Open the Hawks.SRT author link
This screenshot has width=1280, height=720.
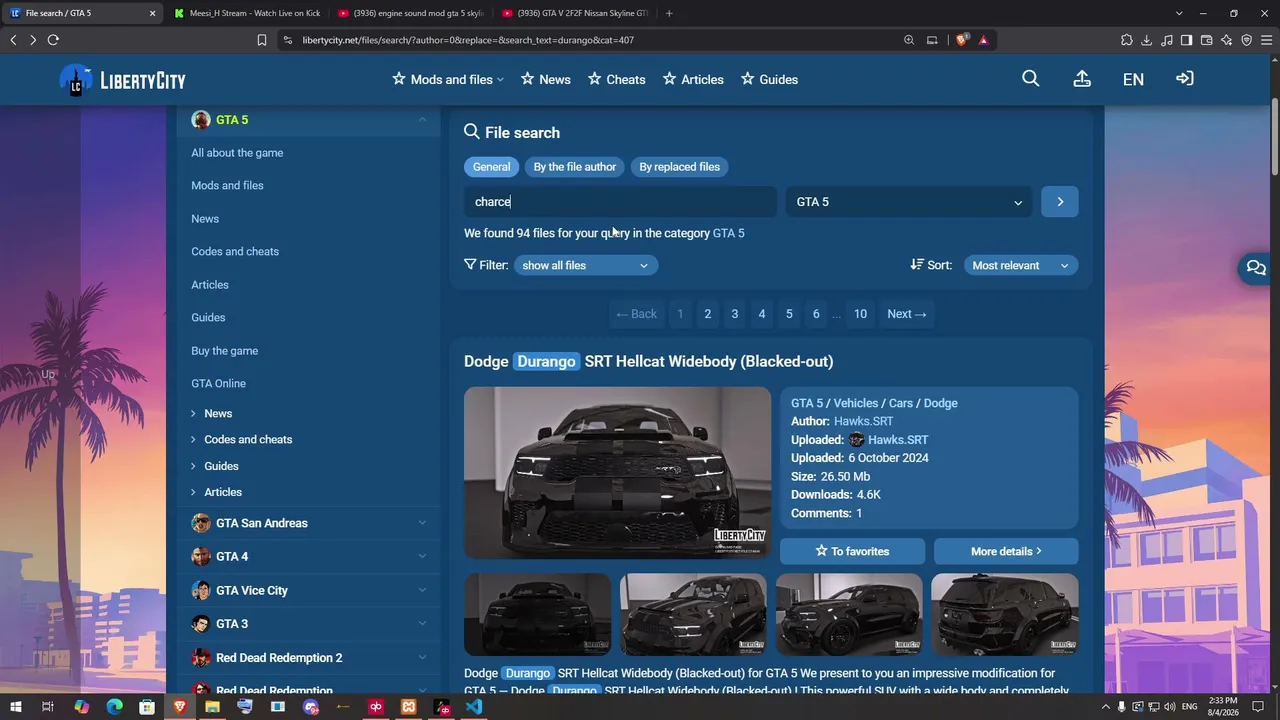(864, 421)
